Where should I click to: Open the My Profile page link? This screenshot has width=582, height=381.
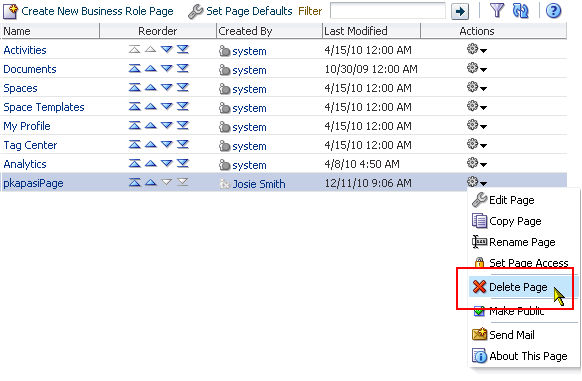[27, 126]
